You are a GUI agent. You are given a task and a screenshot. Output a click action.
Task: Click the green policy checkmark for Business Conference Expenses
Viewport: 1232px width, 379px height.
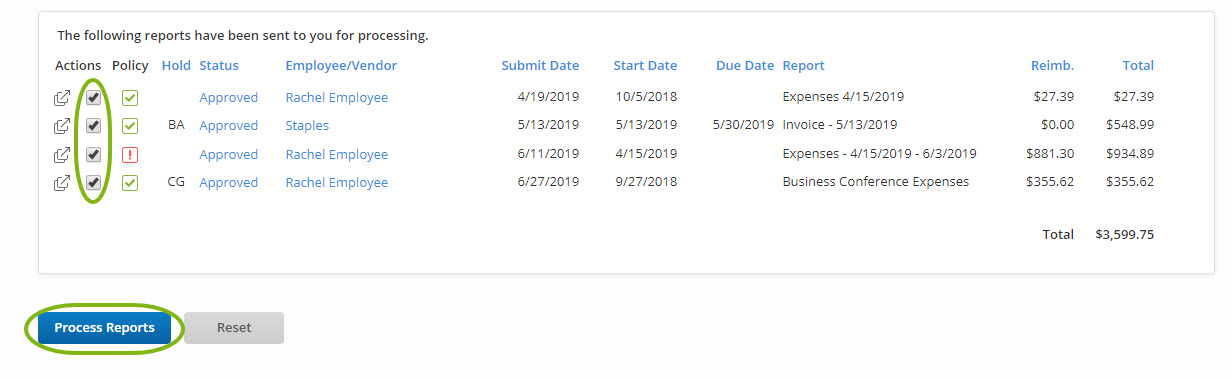(x=130, y=183)
